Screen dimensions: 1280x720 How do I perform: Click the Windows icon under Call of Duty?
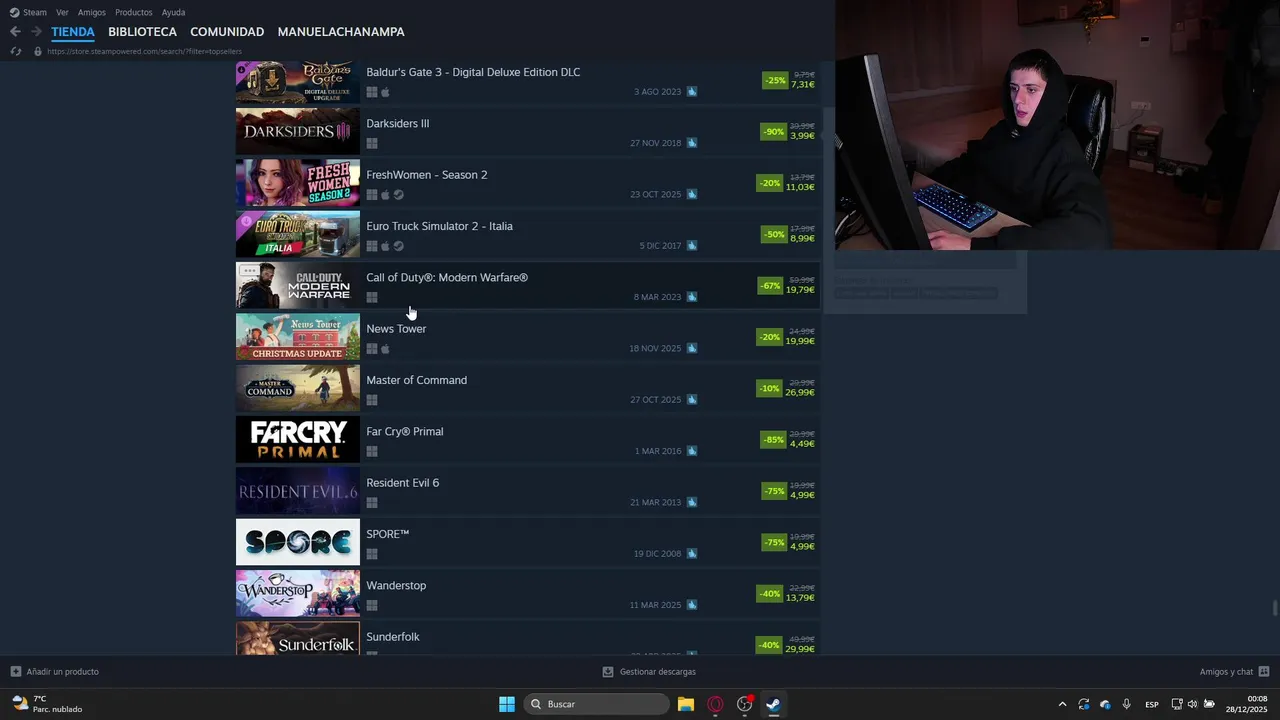tap(372, 297)
